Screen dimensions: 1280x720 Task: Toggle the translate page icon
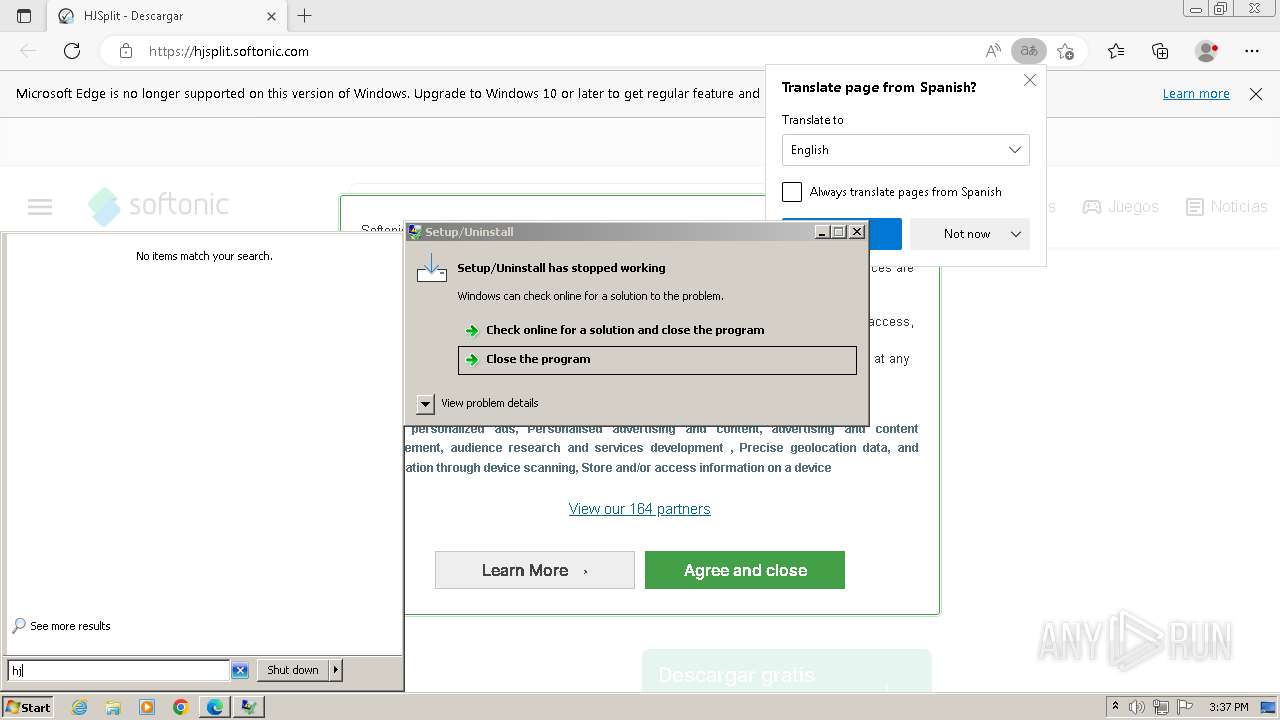coord(1028,51)
